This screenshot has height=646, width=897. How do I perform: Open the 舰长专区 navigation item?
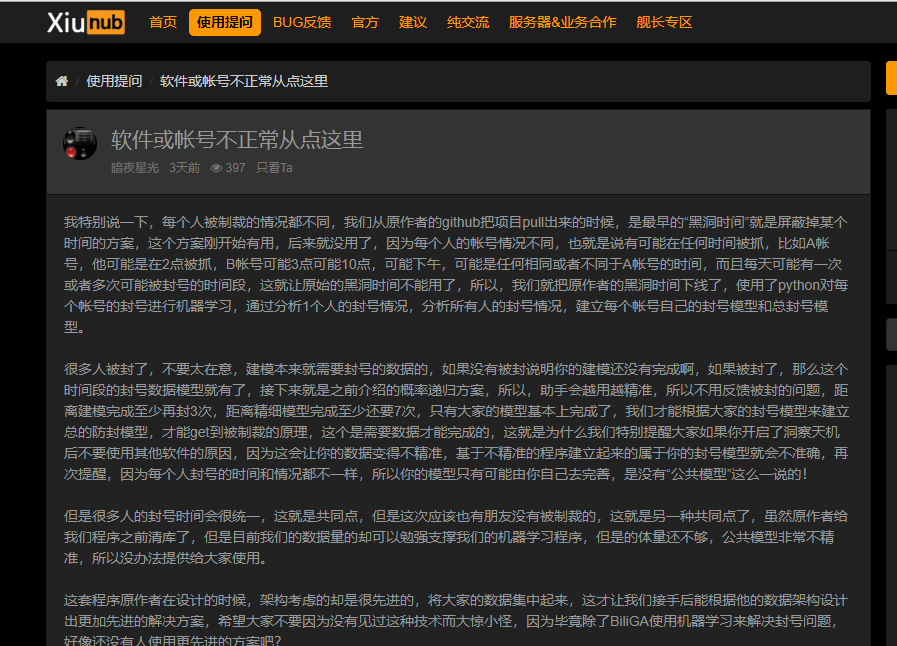[x=664, y=22]
